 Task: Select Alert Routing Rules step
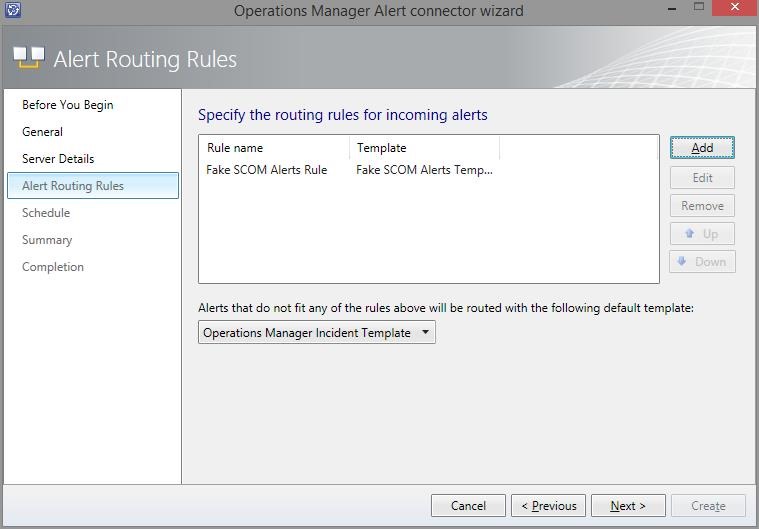73,186
